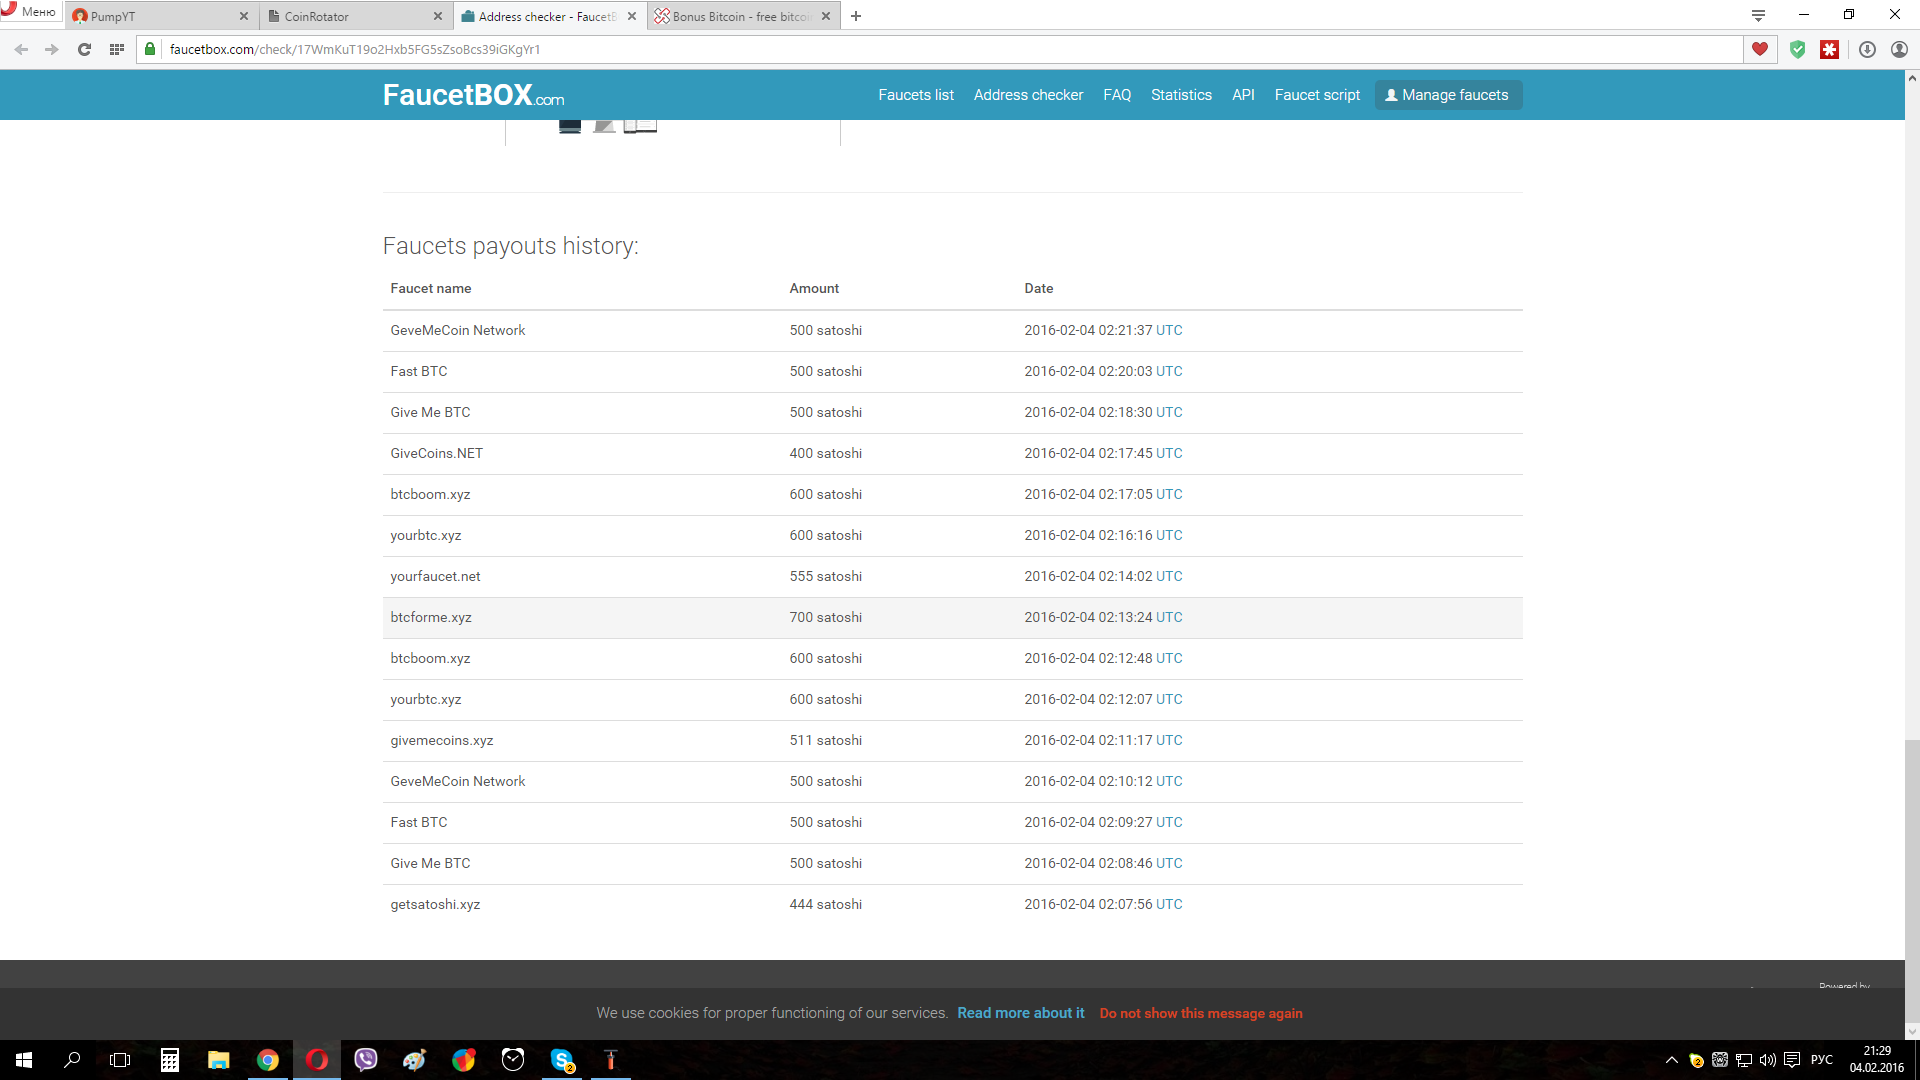Image resolution: width=1920 pixels, height=1080 pixels.
Task: Open the tab menu icon in title bar
Action: pos(1758,15)
